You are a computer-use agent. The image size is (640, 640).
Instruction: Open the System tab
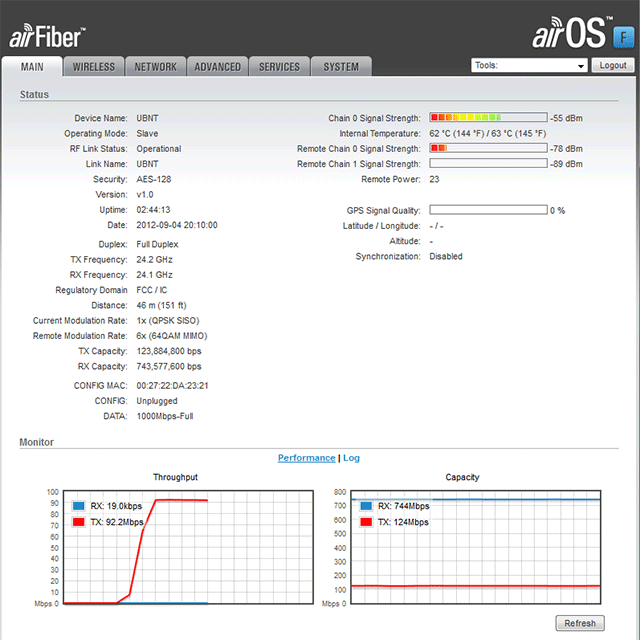(x=341, y=67)
